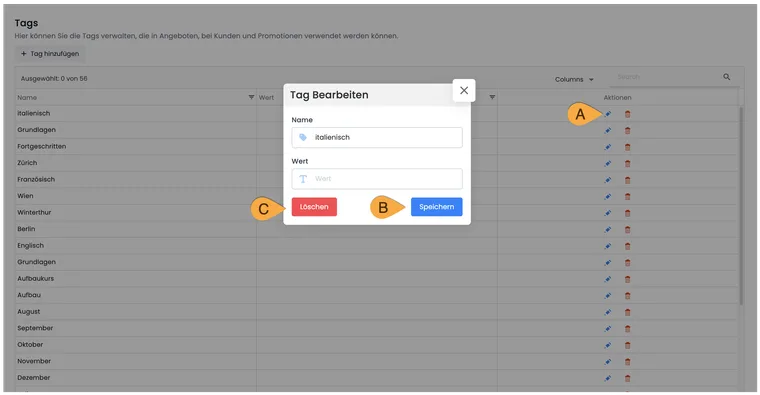Edit the Dezember tag via pencil icon
The height and width of the screenshot is (395, 760).
(608, 378)
